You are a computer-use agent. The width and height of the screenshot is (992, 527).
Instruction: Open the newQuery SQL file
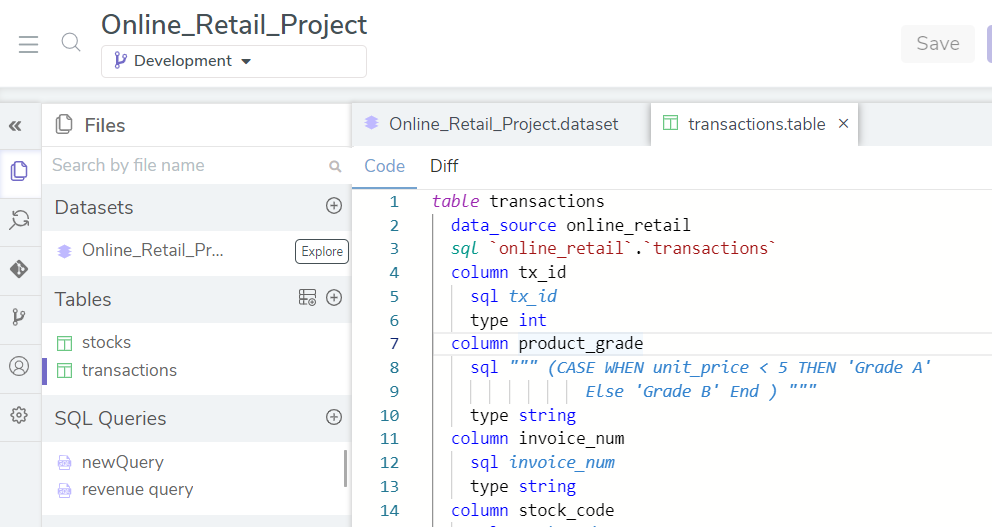point(123,462)
